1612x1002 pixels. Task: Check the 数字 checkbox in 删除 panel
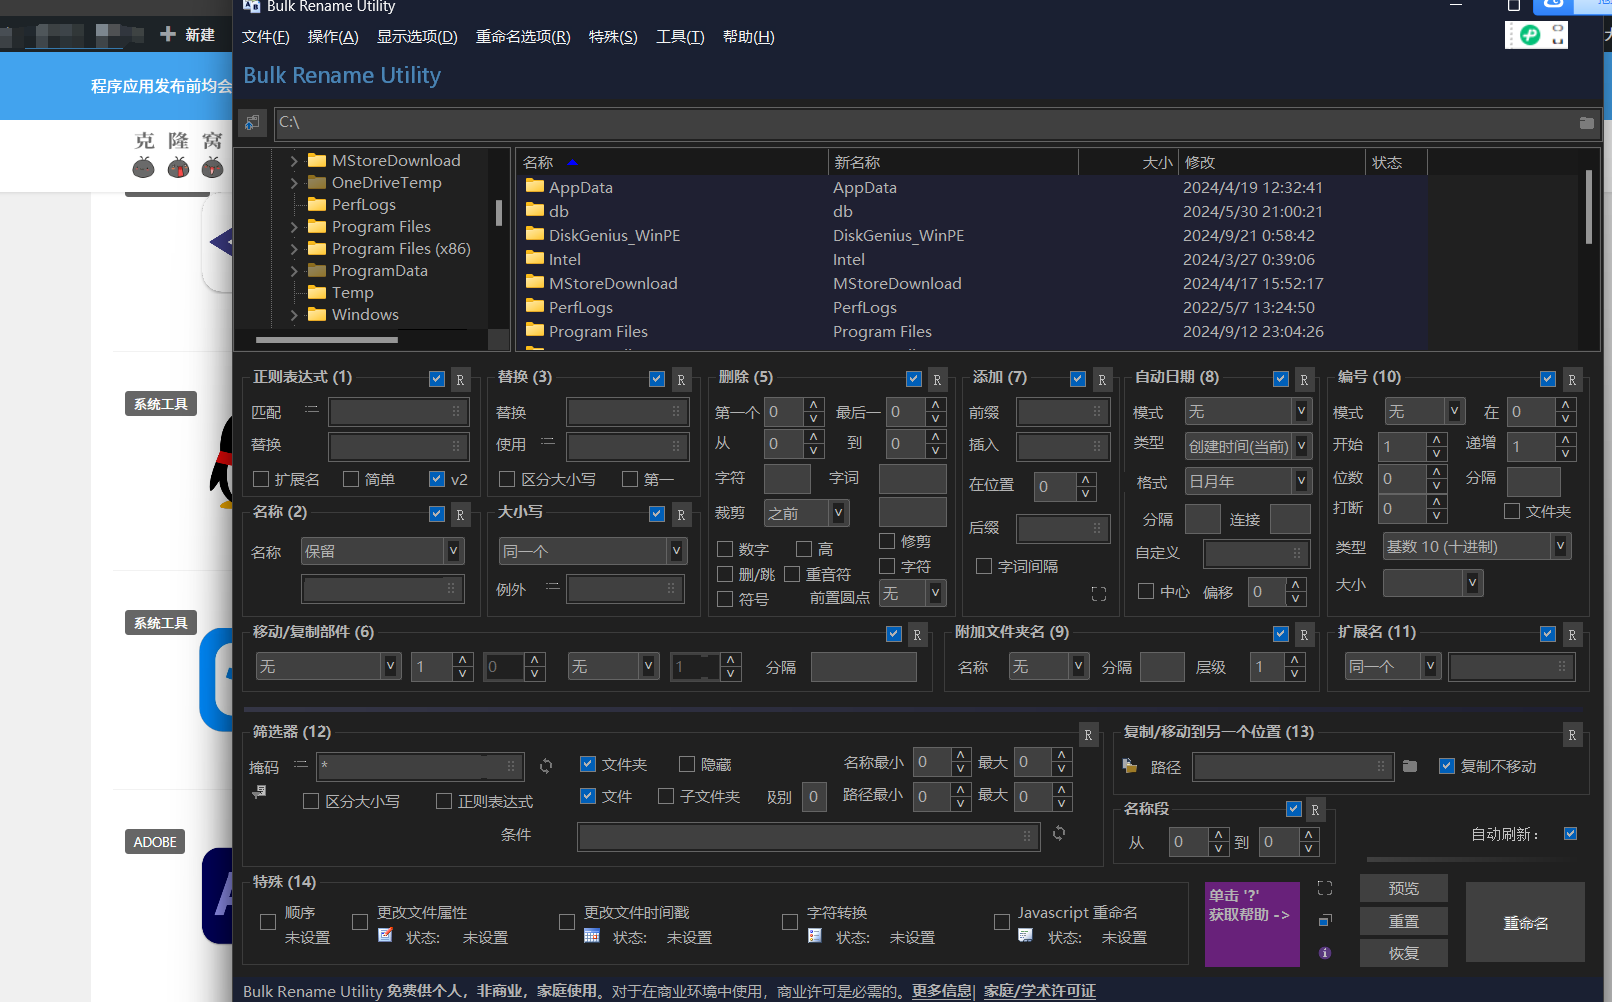point(725,549)
